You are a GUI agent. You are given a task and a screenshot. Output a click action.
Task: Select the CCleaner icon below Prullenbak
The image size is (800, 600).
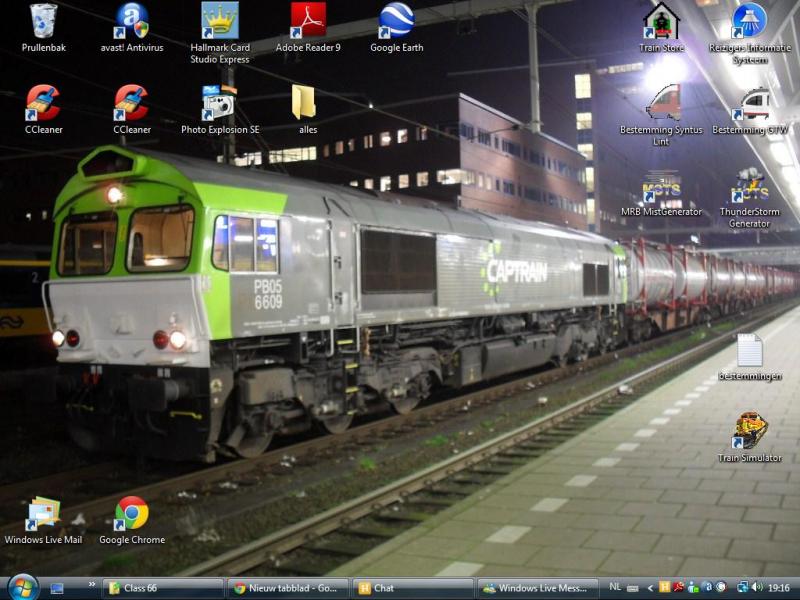click(x=43, y=110)
